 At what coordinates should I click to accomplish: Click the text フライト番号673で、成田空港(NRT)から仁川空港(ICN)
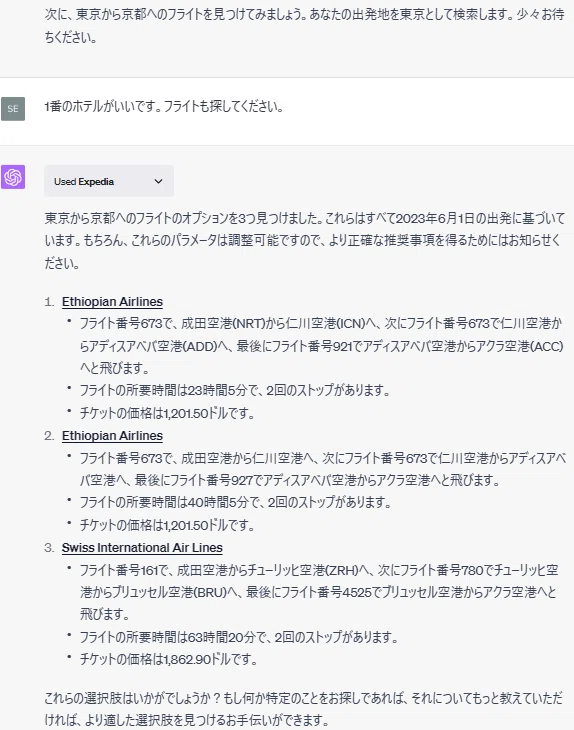(x=322, y=346)
